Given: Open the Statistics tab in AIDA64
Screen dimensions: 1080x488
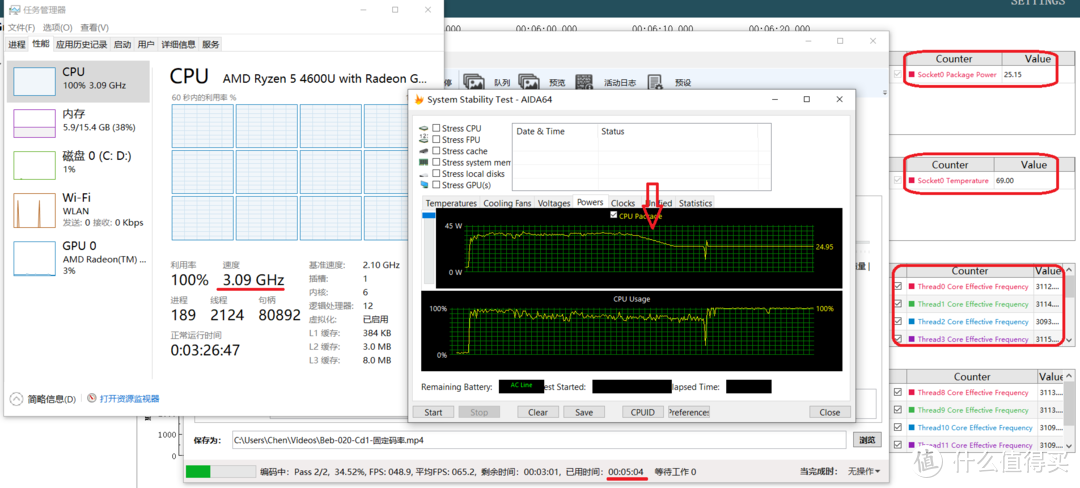Looking at the screenshot, I should click(x=695, y=203).
